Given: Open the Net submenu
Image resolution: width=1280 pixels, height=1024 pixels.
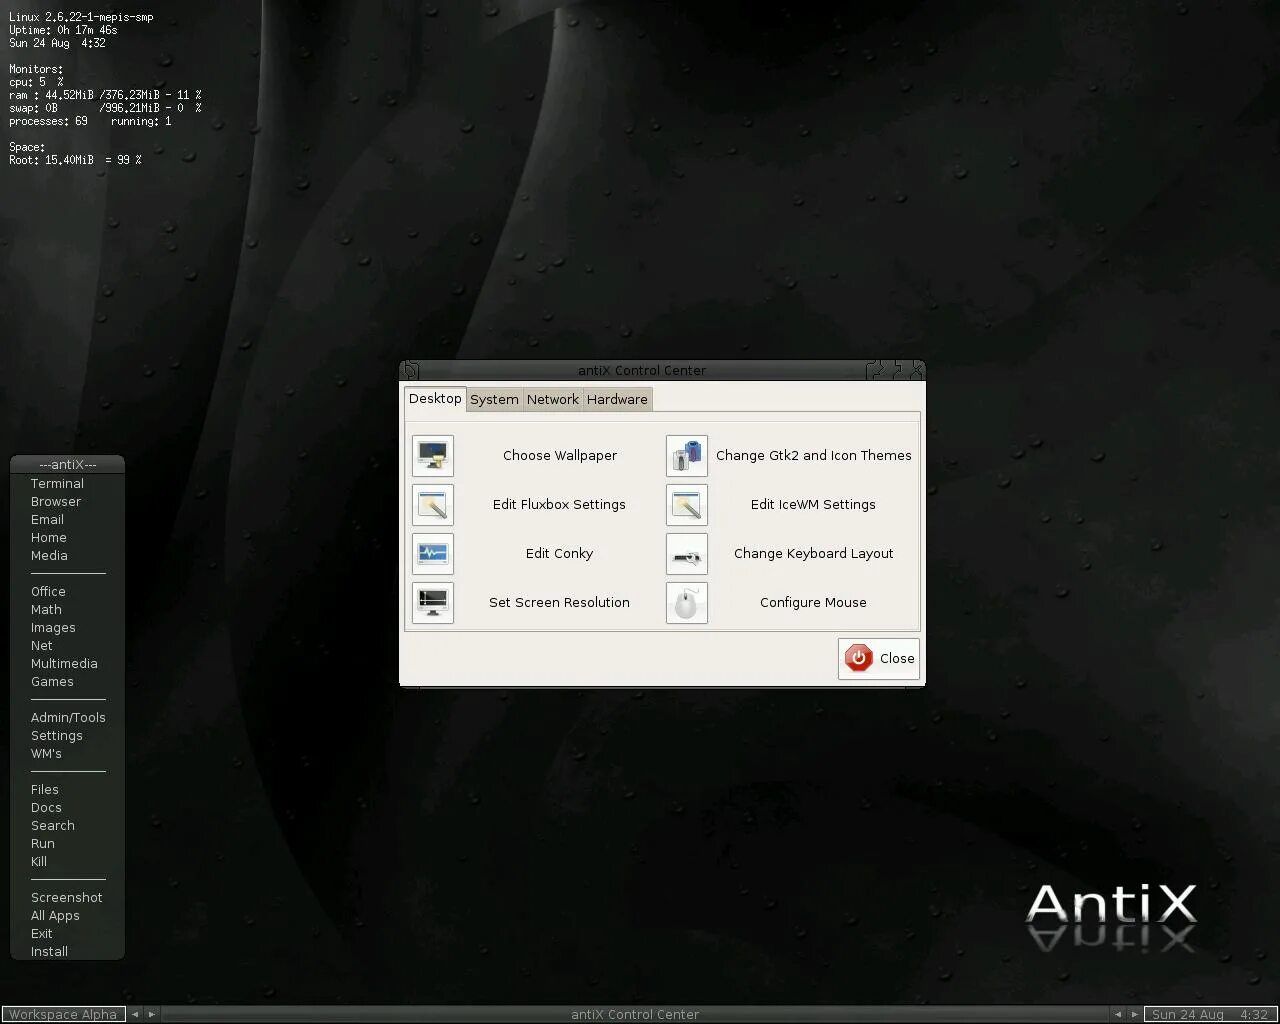Looking at the screenshot, I should [x=41, y=646].
